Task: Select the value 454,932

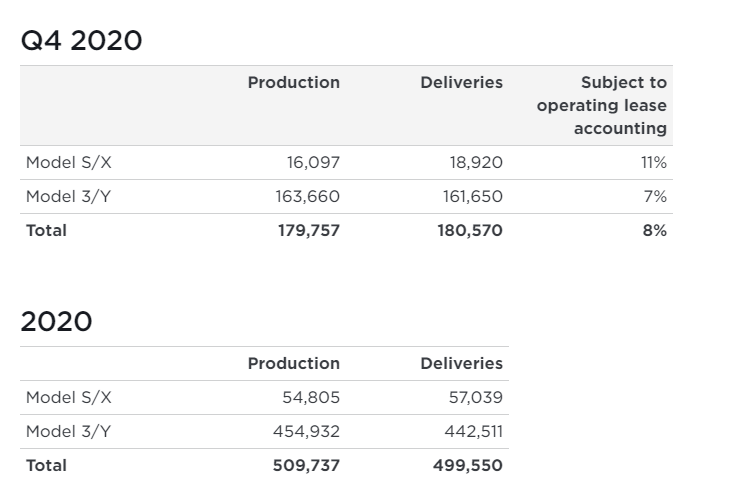Action: (x=306, y=431)
